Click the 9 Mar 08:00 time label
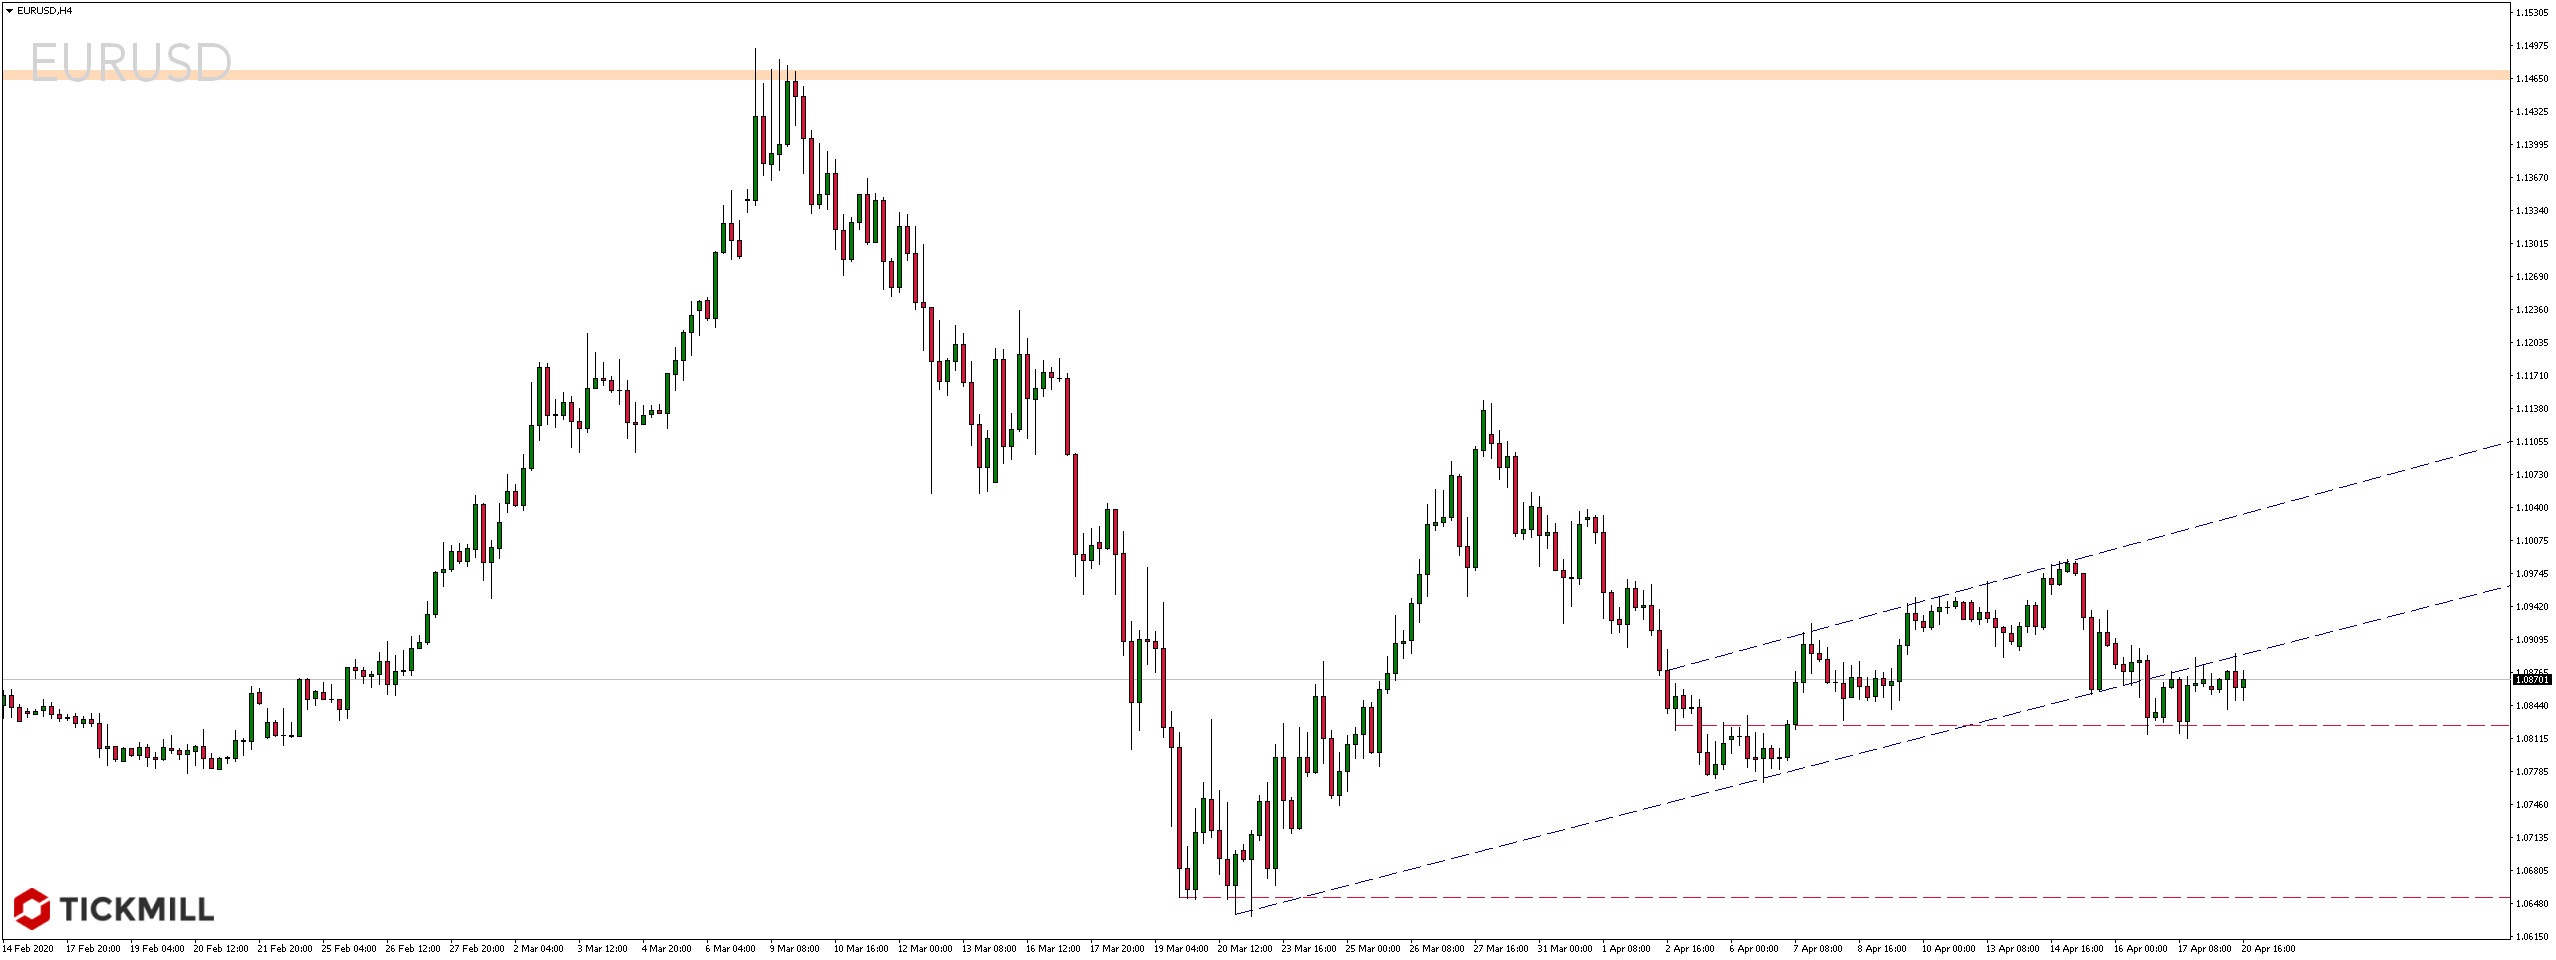 (x=794, y=948)
